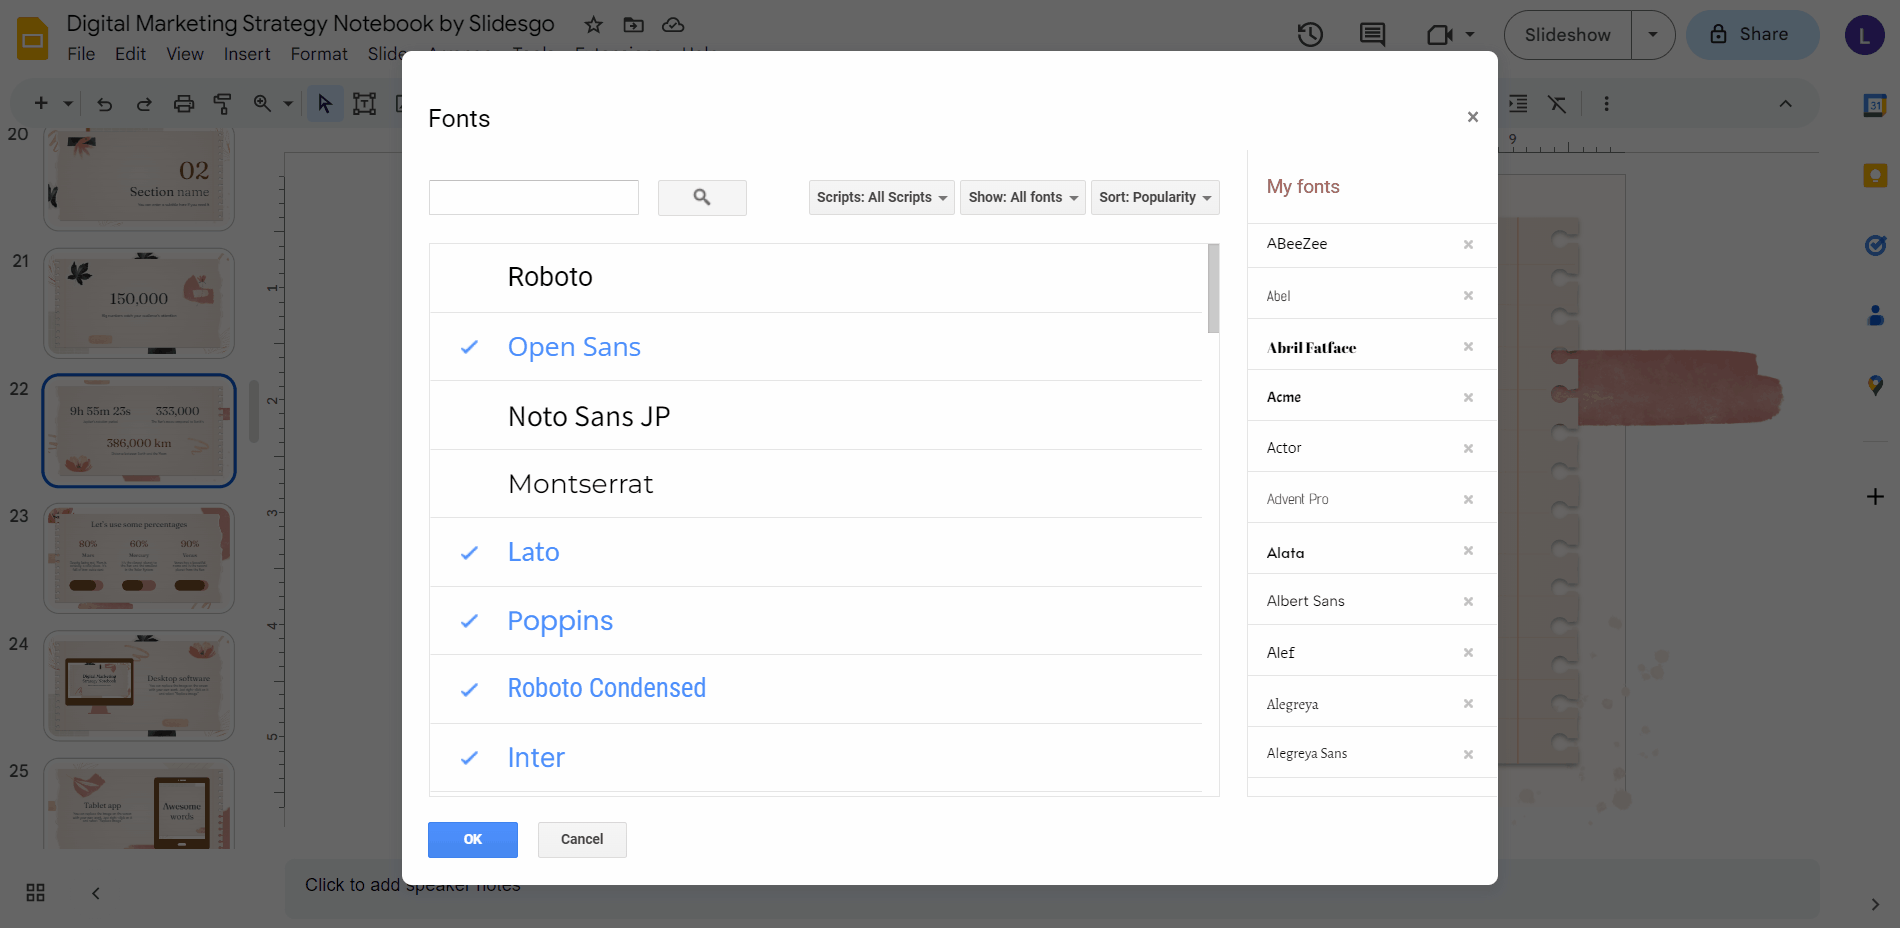The image size is (1900, 928).
Task: Expand Slideshow options arrow
Action: click(1653, 35)
